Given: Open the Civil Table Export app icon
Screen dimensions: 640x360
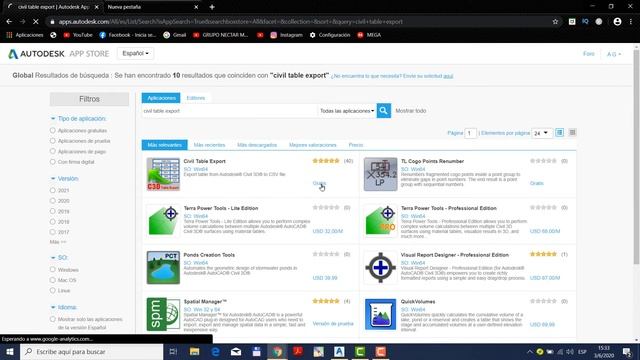Looking at the screenshot, I should pyautogui.click(x=163, y=174).
